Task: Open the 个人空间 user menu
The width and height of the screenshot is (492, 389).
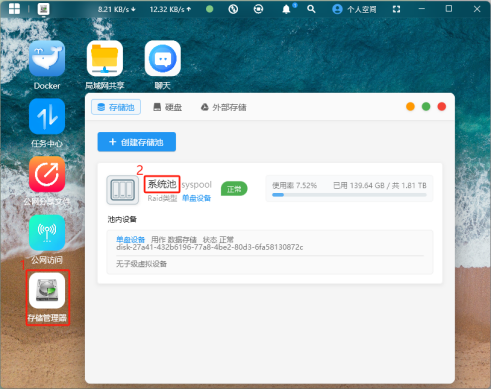Action: pyautogui.click(x=354, y=9)
